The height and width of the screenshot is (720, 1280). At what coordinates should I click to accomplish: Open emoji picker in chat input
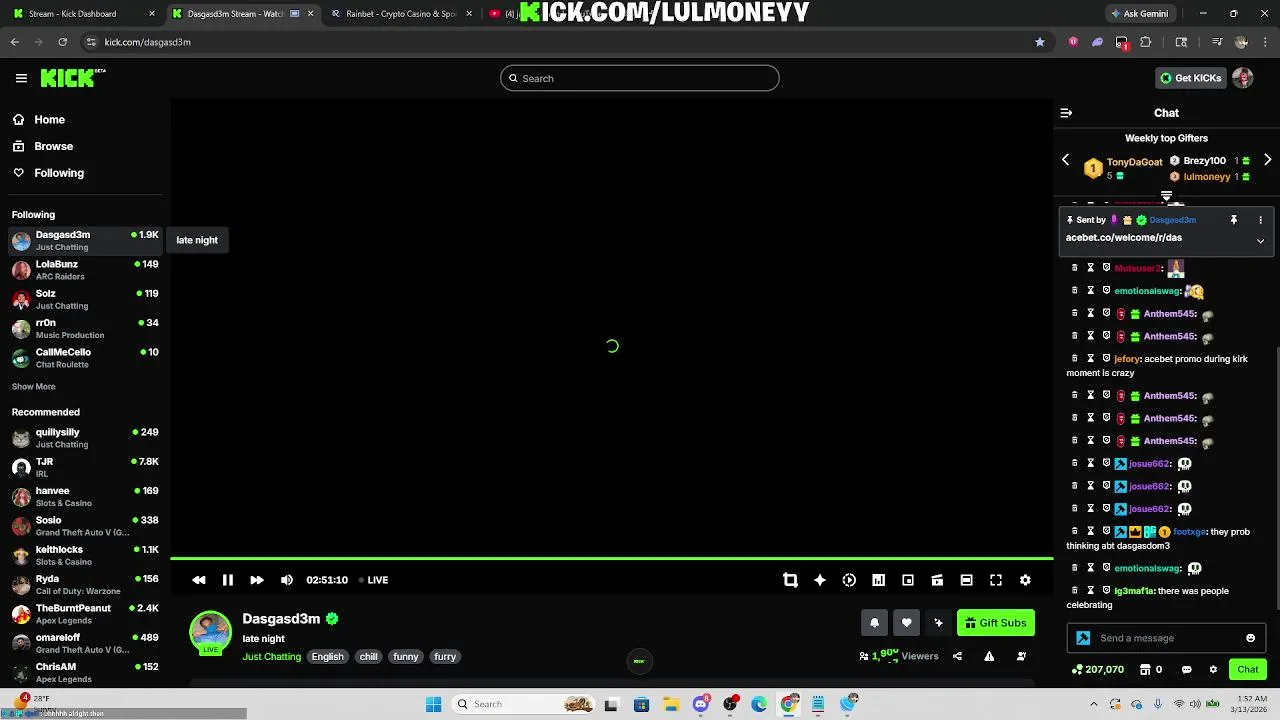click(1250, 638)
